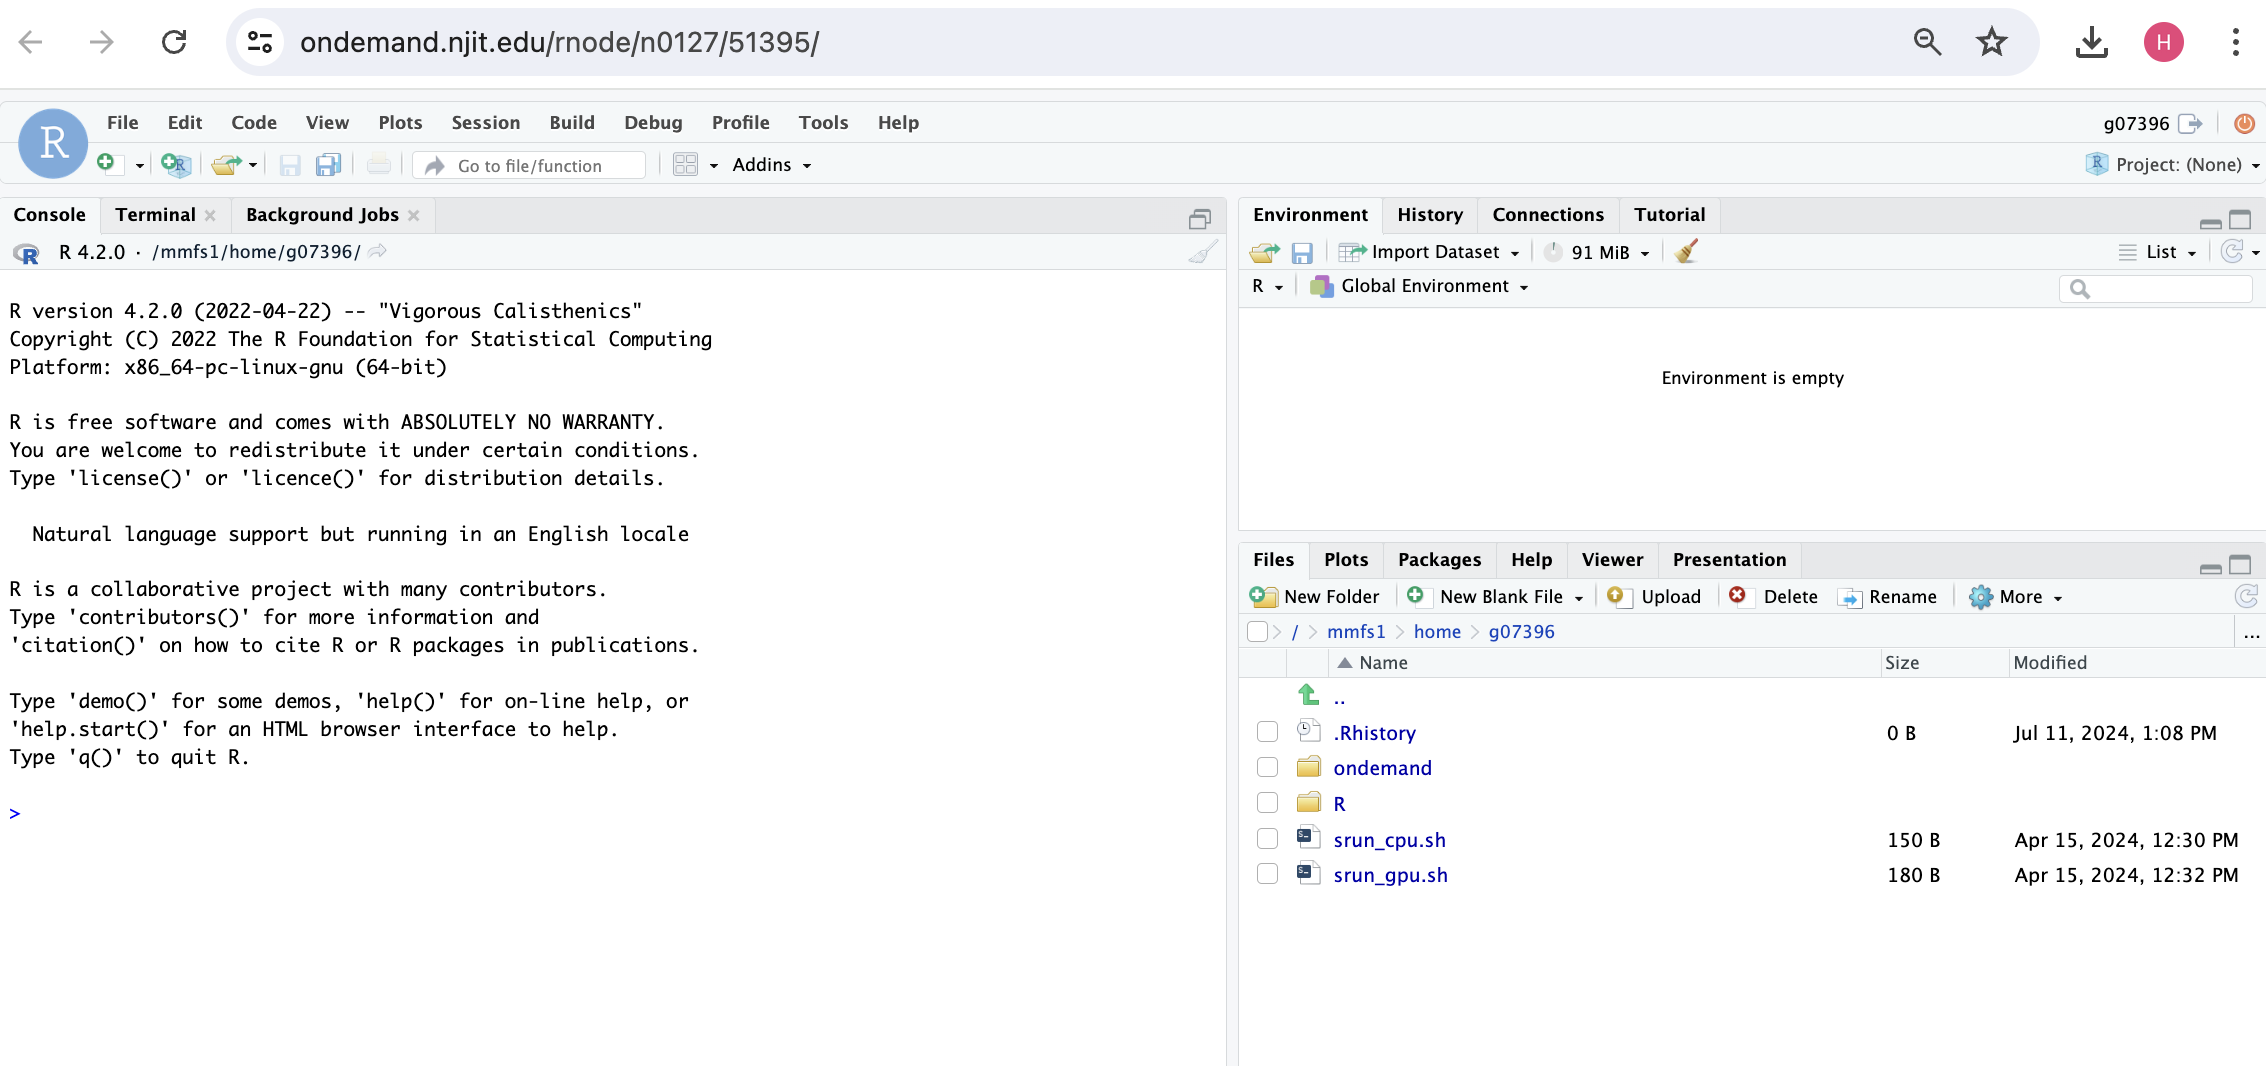2266x1066 pixels.
Task: Click the New File plus icon
Action: 106,163
